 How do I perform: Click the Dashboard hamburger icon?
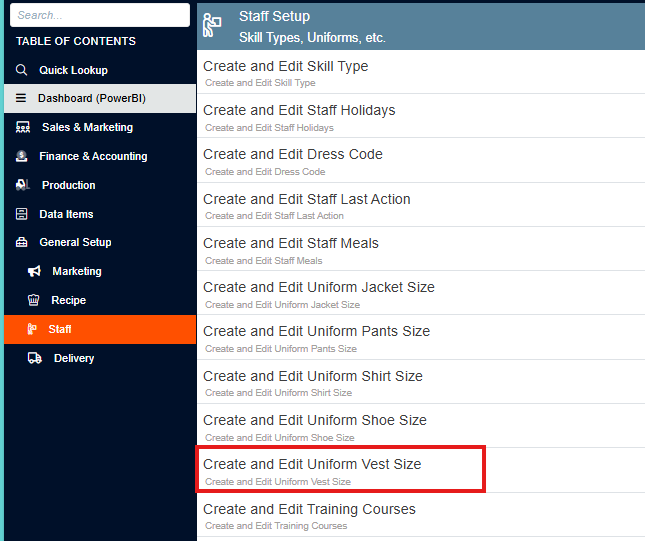point(21,98)
